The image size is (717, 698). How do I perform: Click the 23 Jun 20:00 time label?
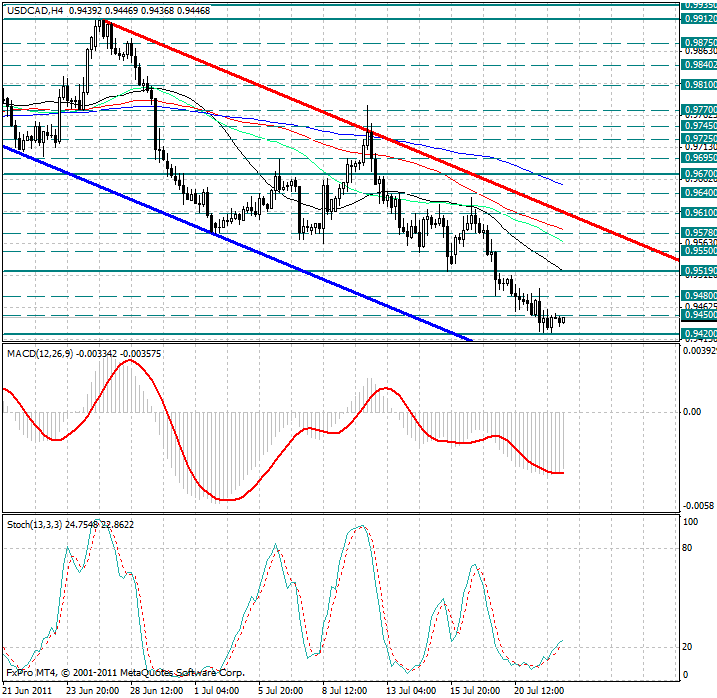(x=92, y=690)
